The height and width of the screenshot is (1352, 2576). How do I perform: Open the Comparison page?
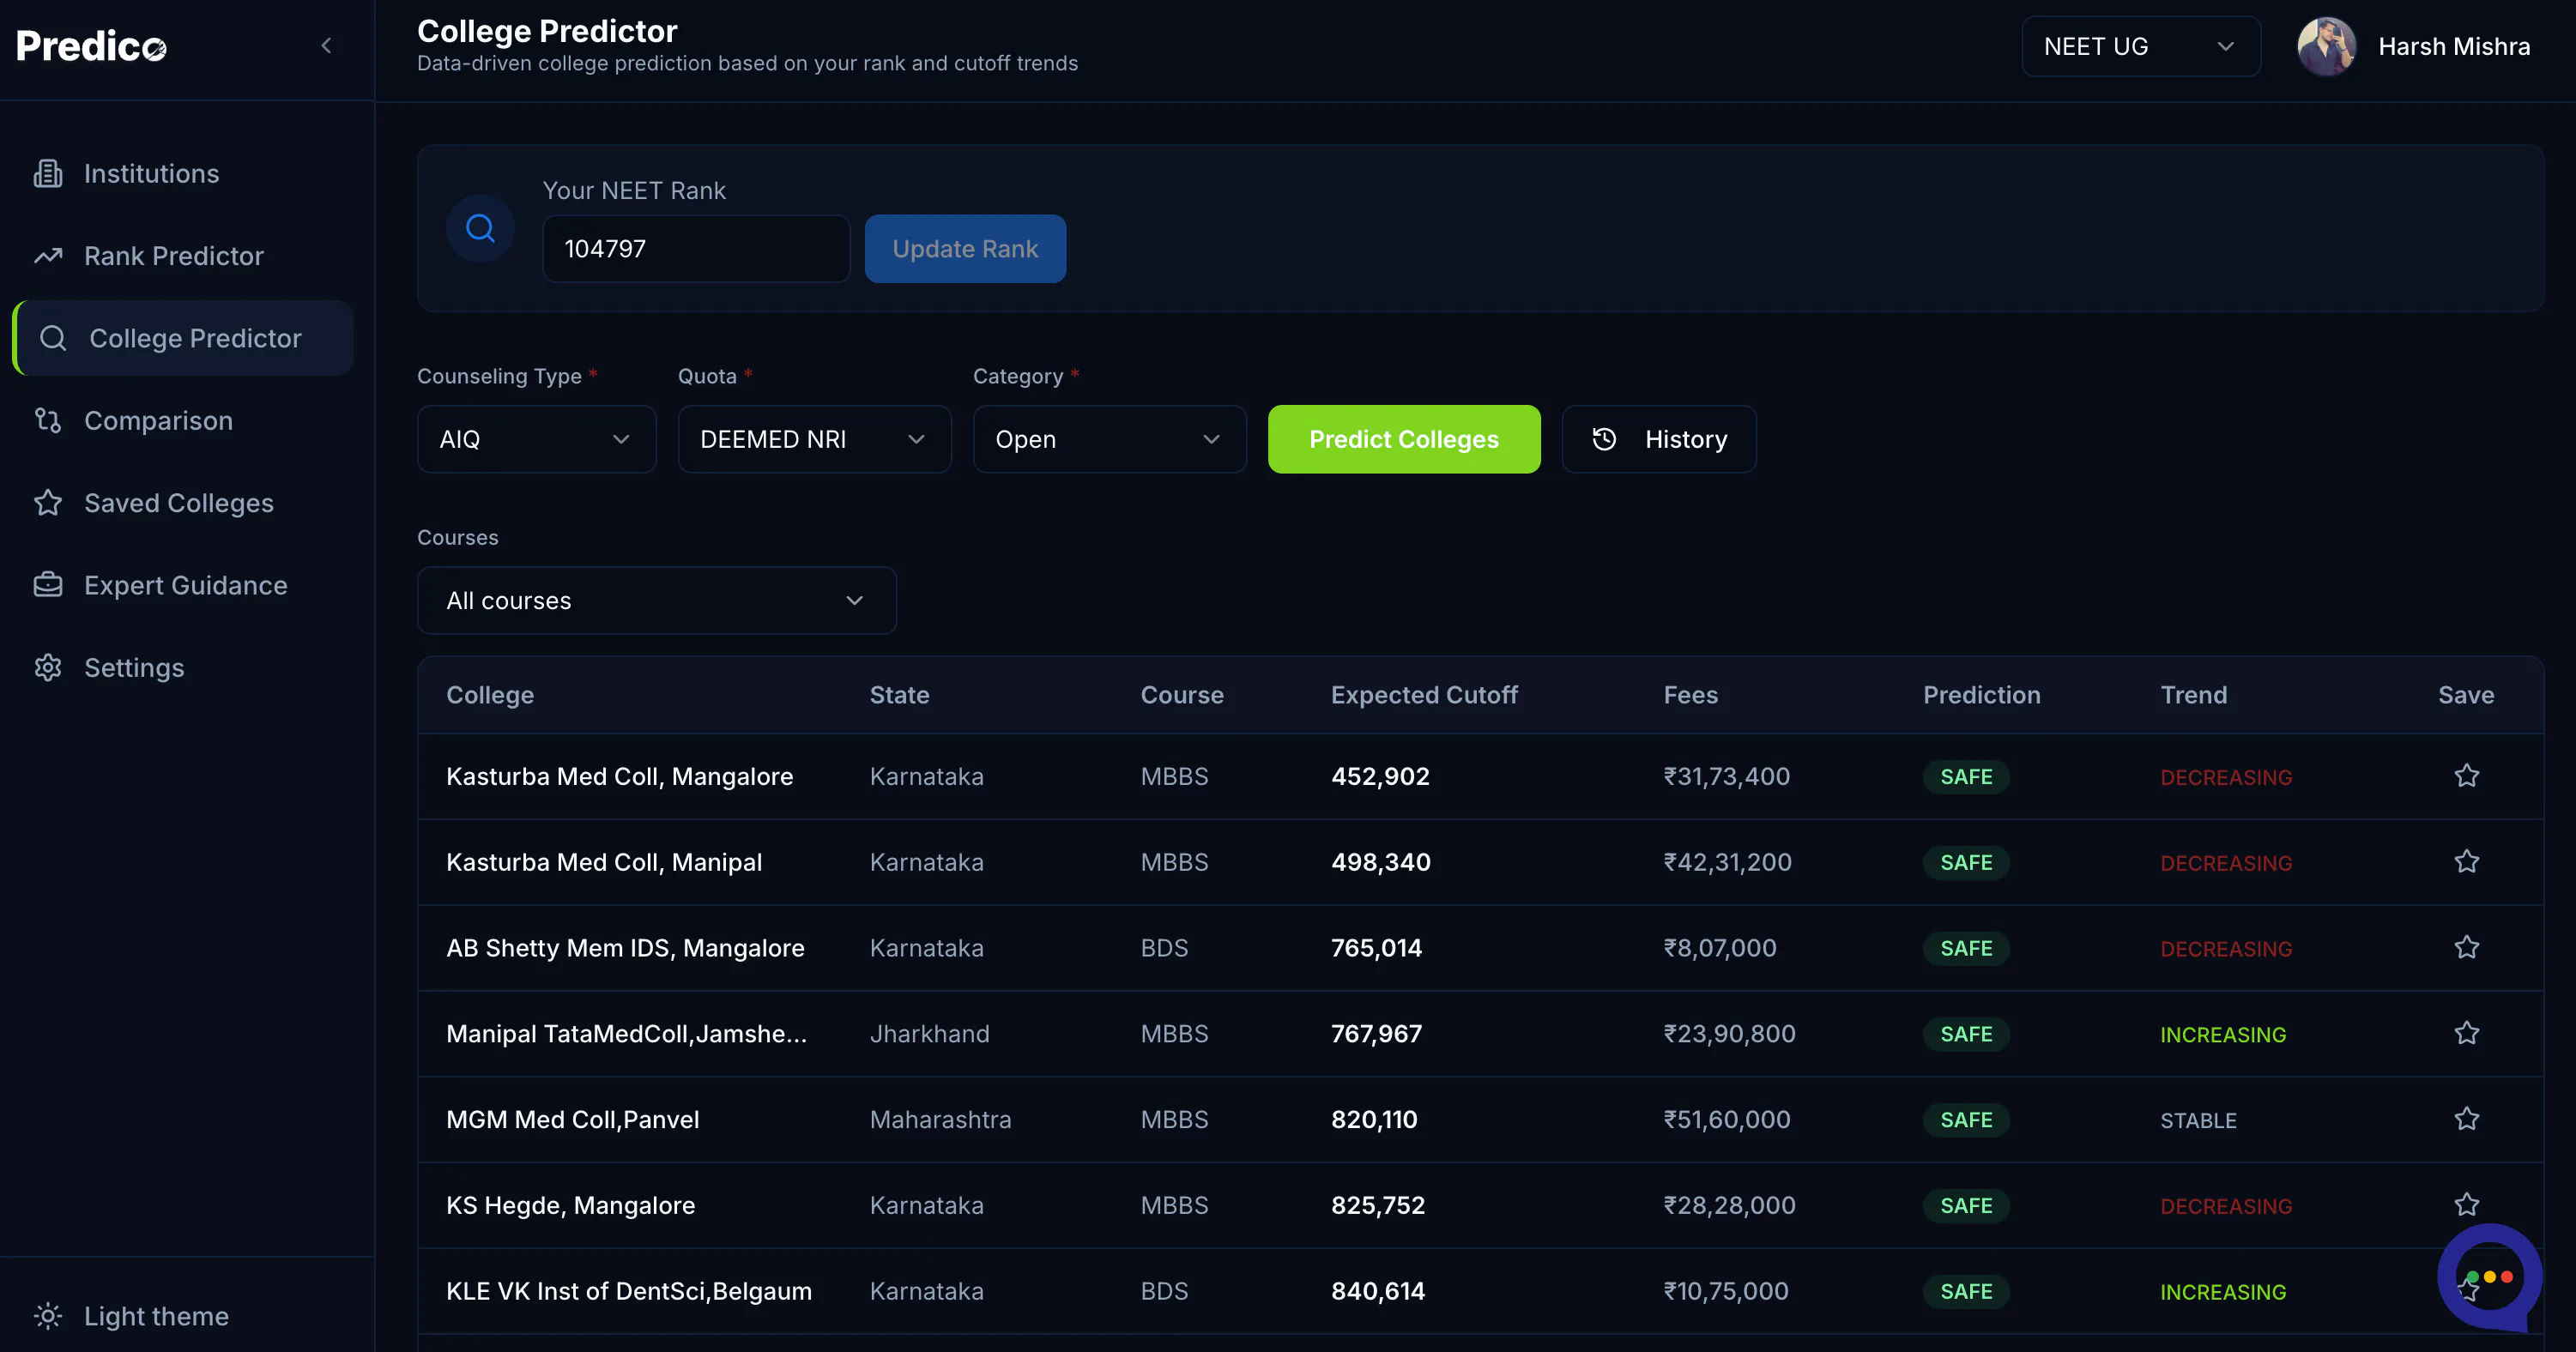[x=158, y=421]
